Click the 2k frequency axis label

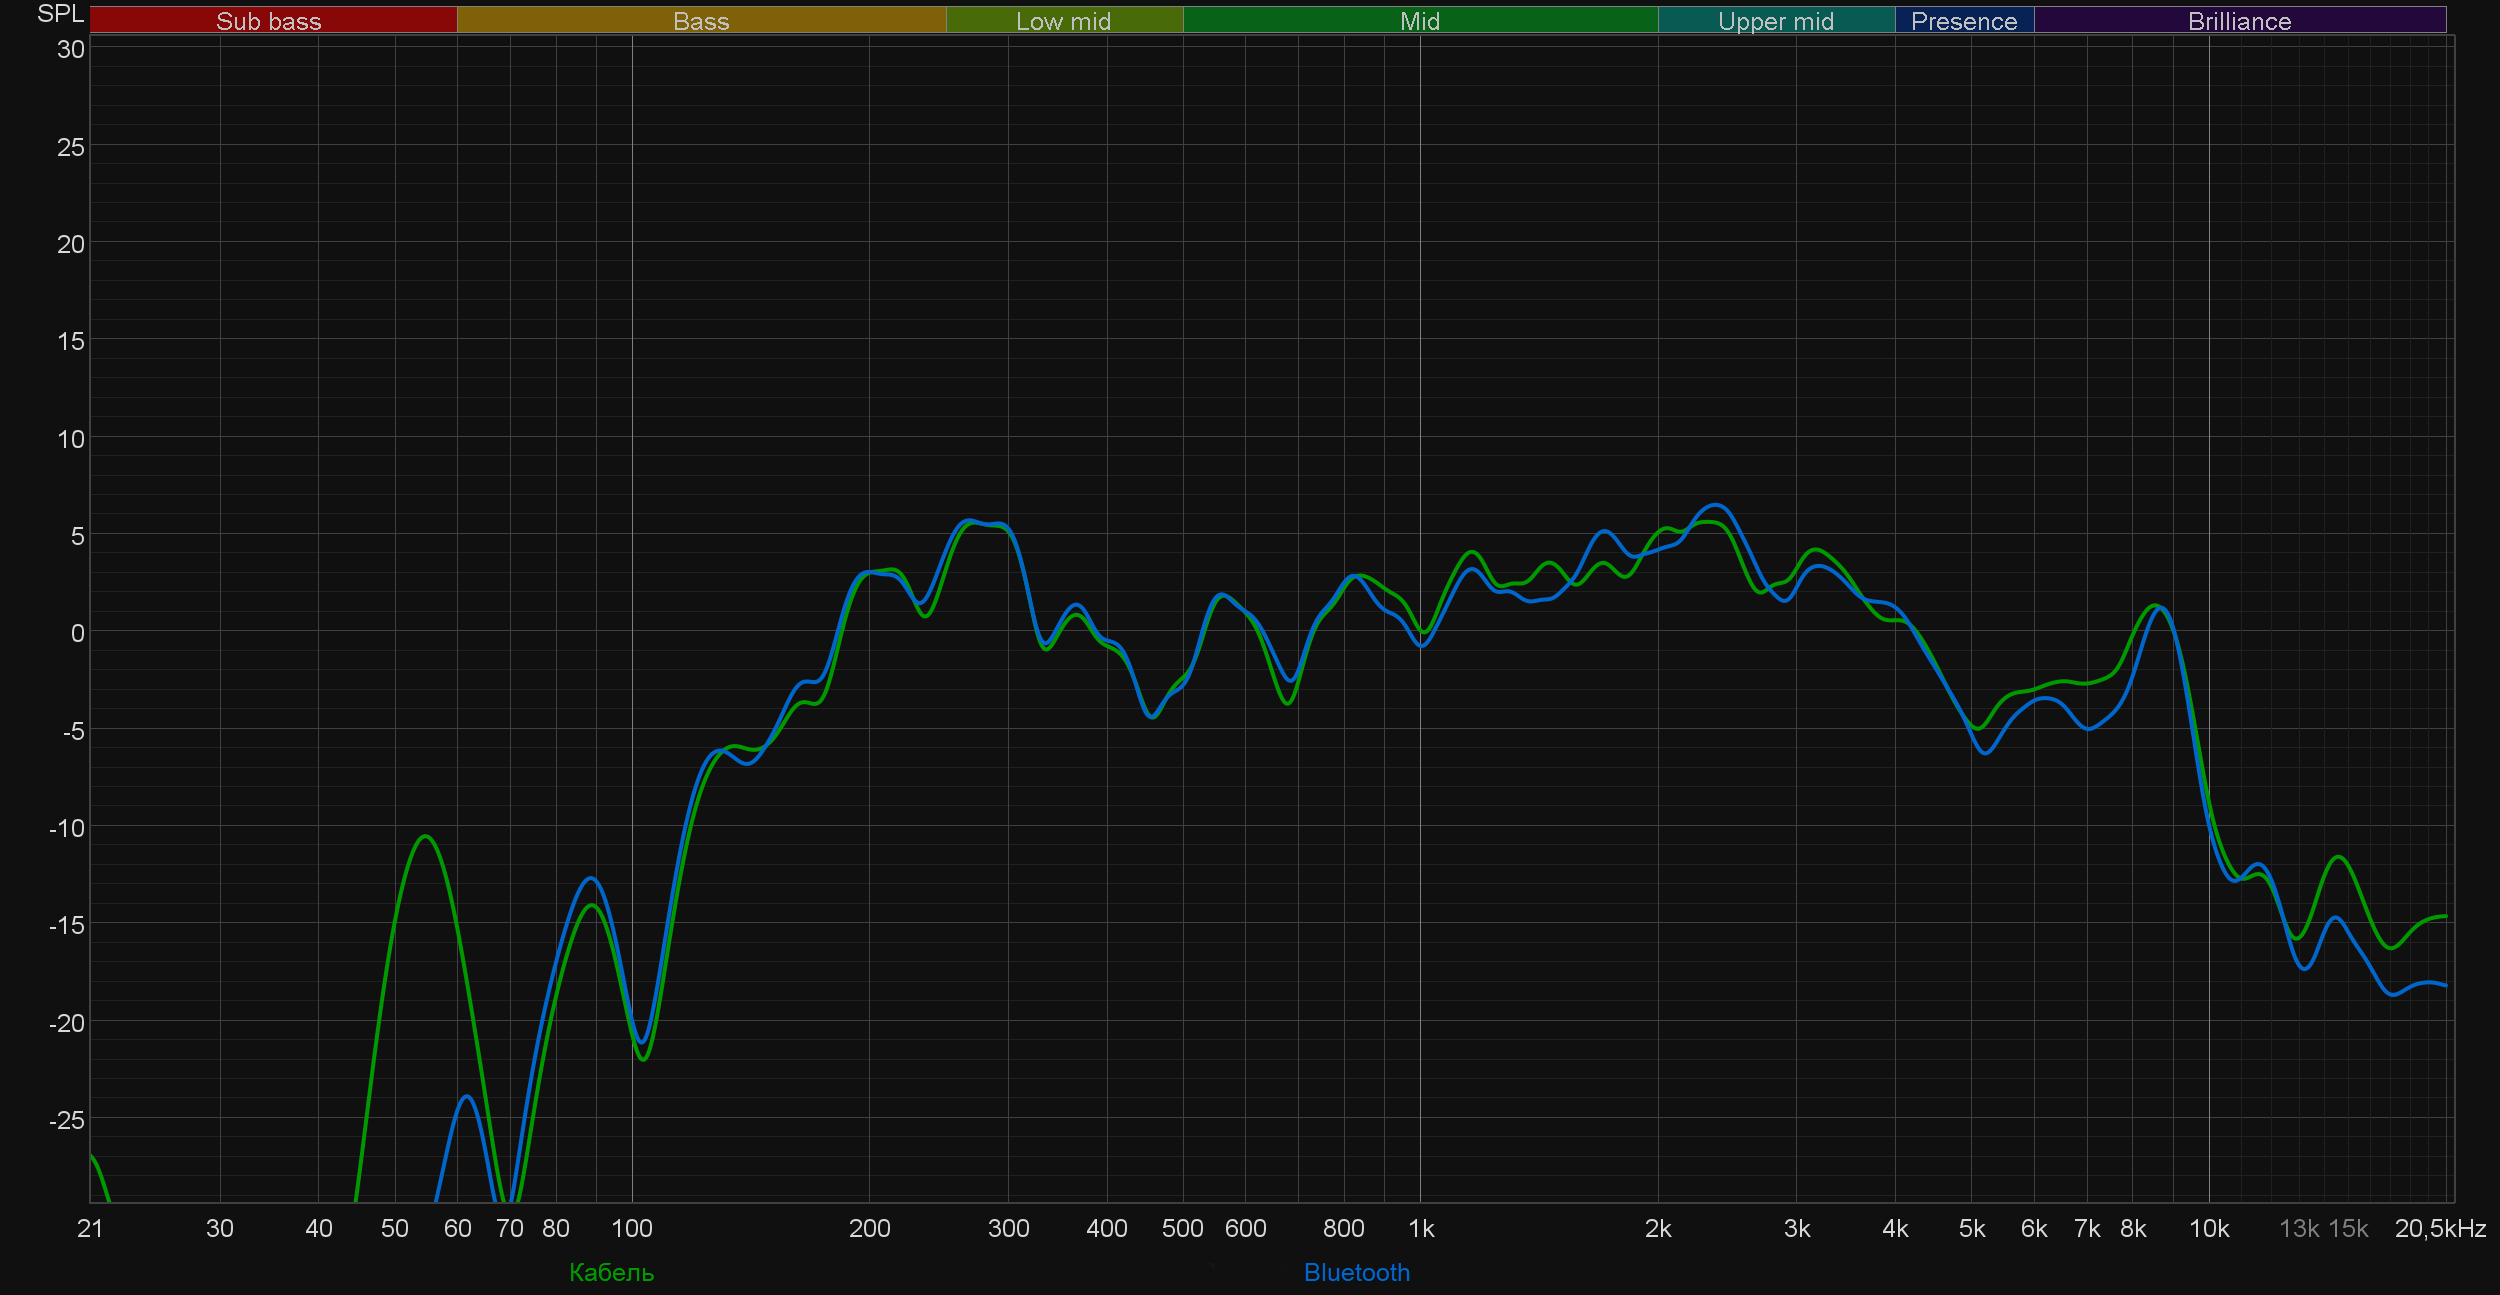(1658, 1229)
